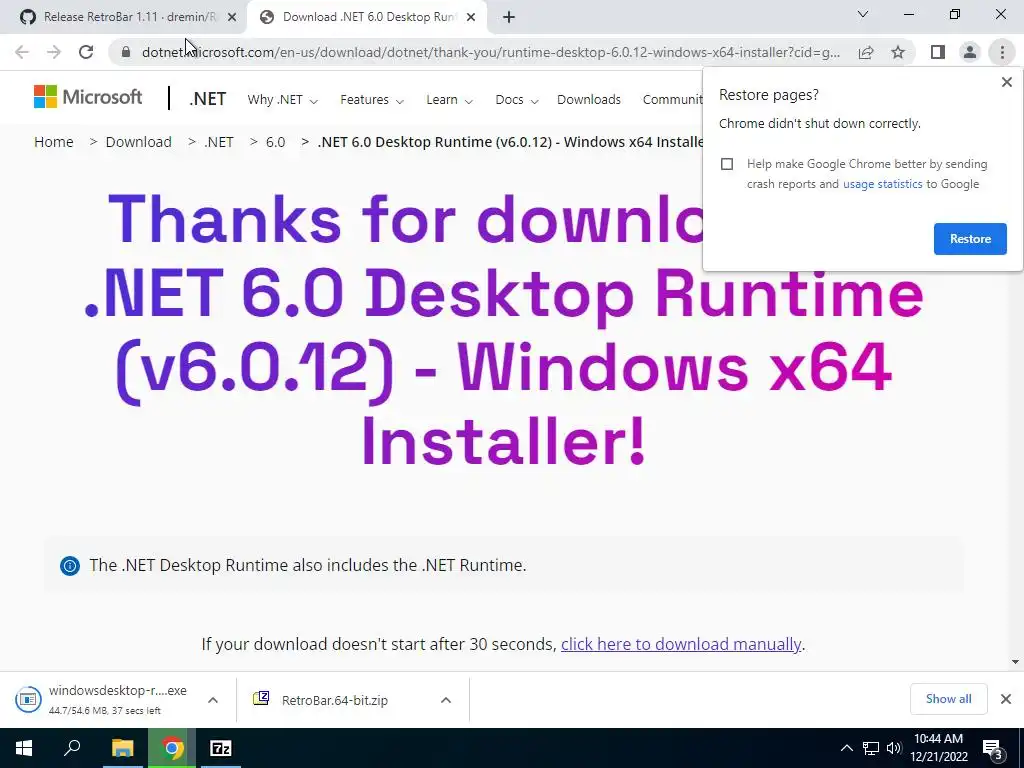The image size is (1024, 768).
Task: Close the downloads shelf
Action: (x=1006, y=699)
